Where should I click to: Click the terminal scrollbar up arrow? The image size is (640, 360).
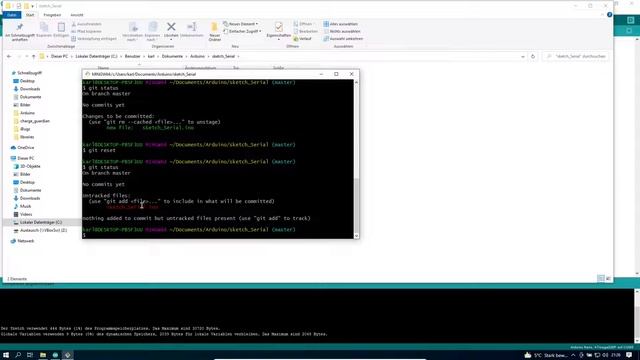356,82
